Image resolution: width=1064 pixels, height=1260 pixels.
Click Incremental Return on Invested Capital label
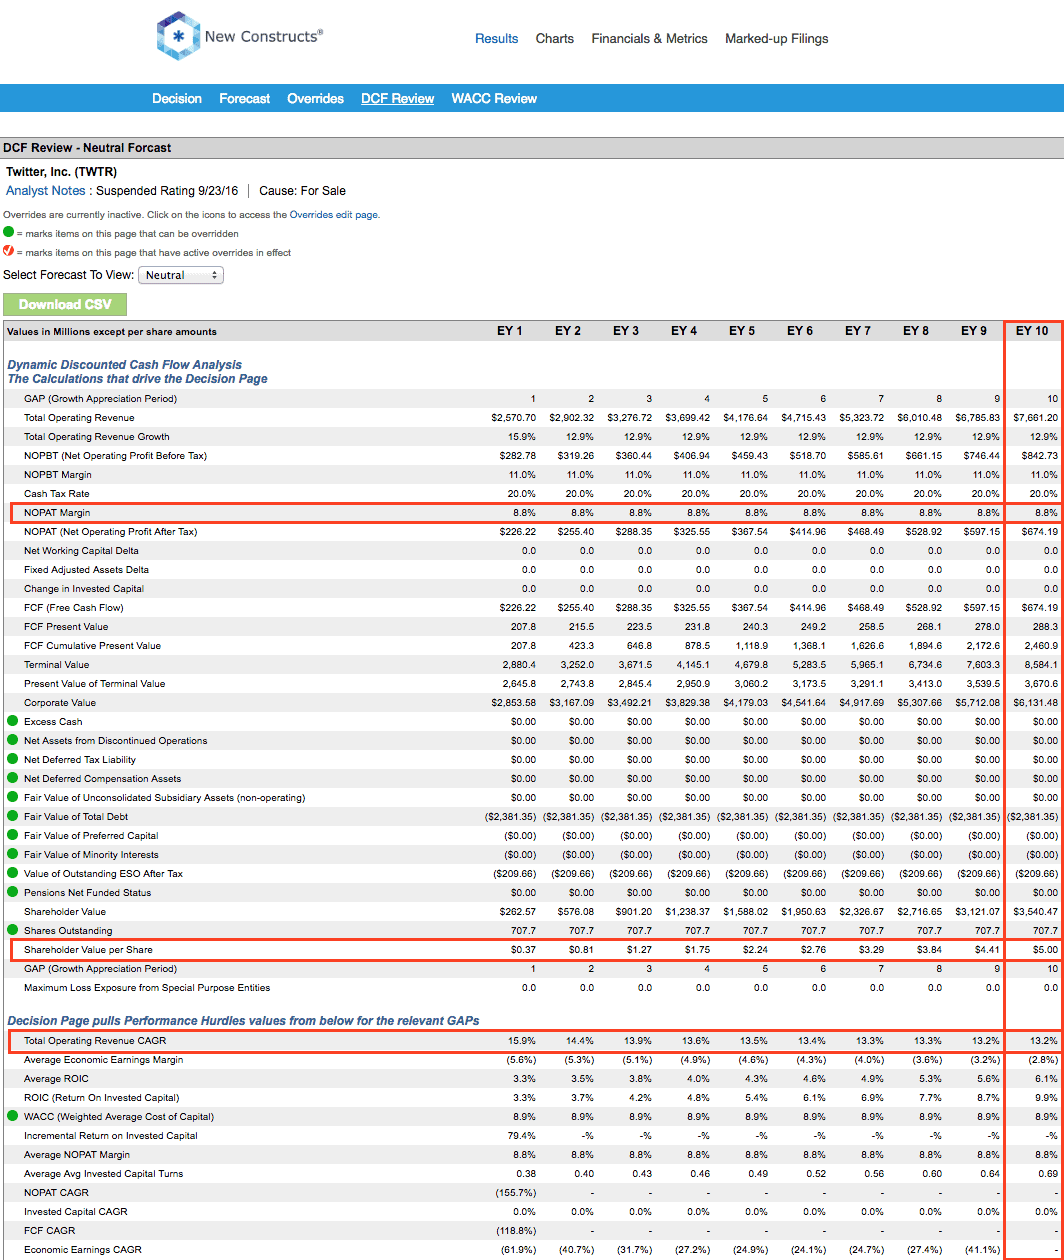click(111, 1135)
